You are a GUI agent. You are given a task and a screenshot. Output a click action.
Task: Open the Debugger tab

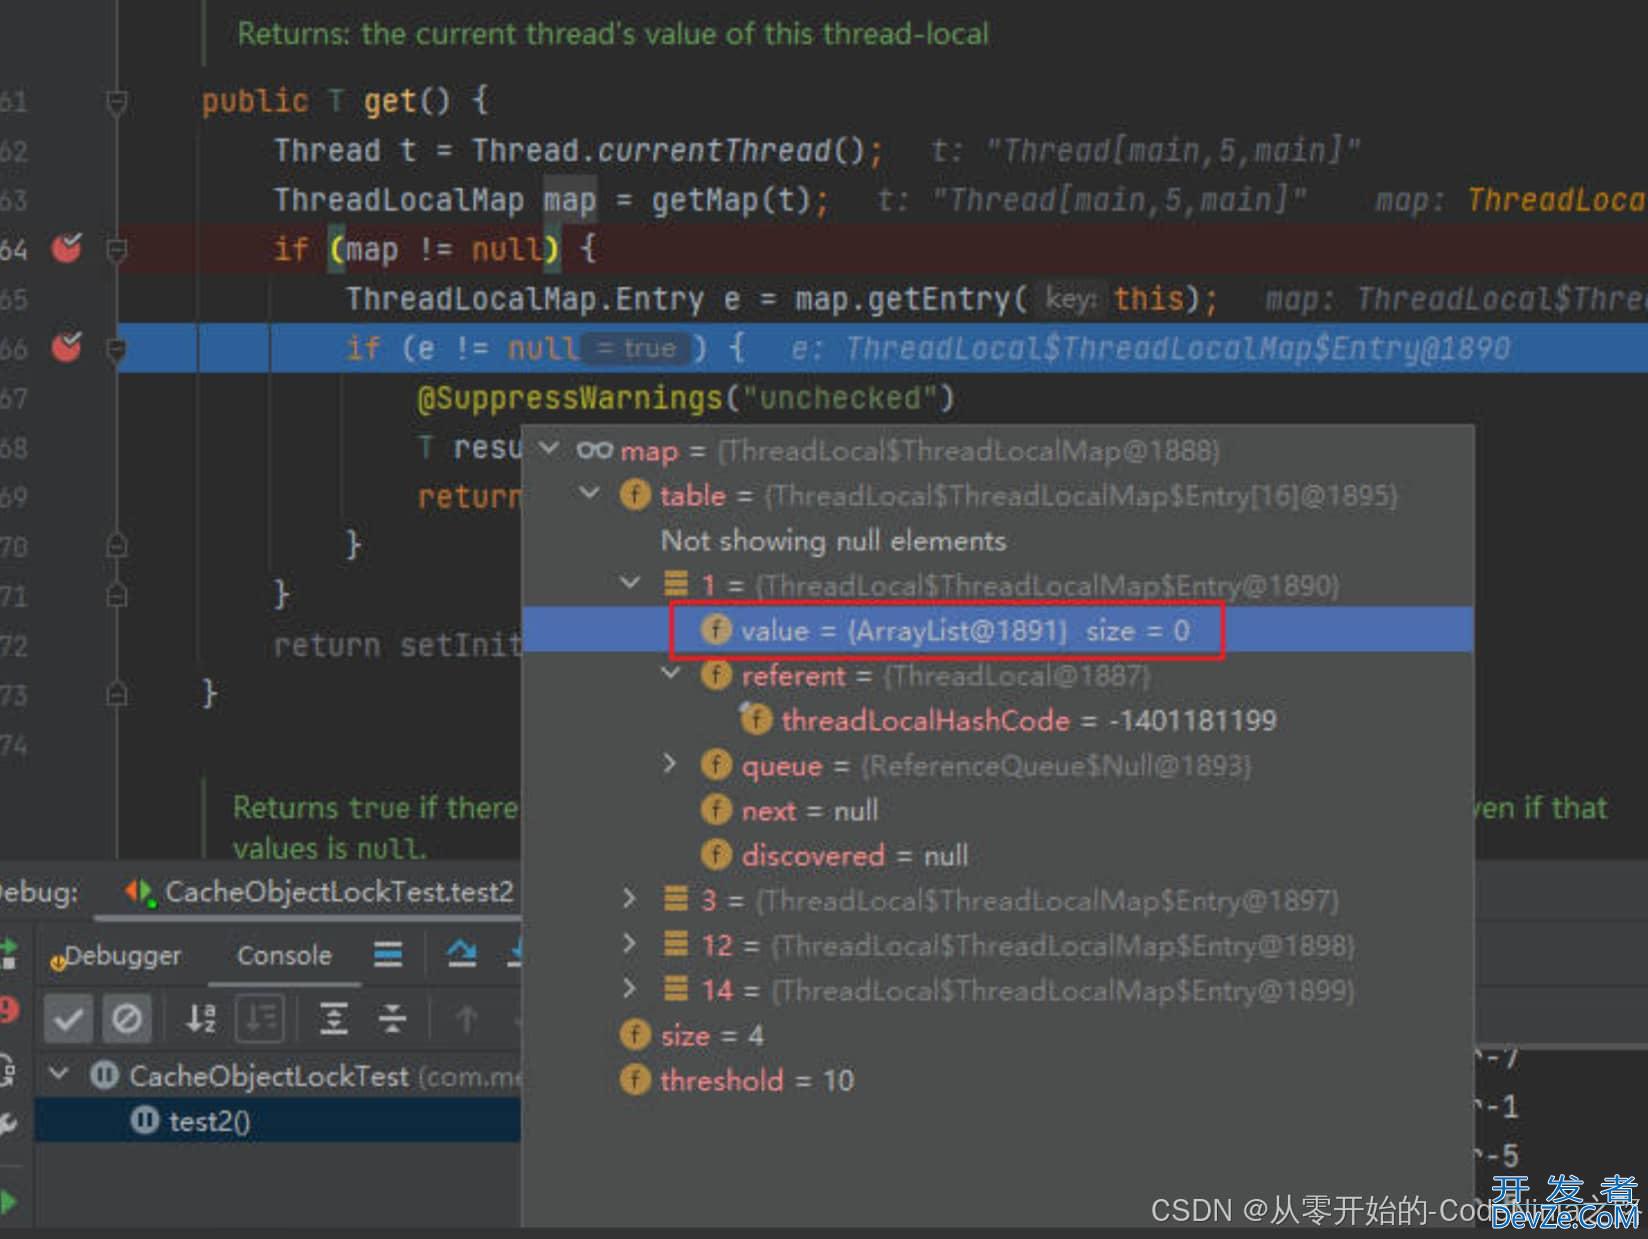pos(116,956)
